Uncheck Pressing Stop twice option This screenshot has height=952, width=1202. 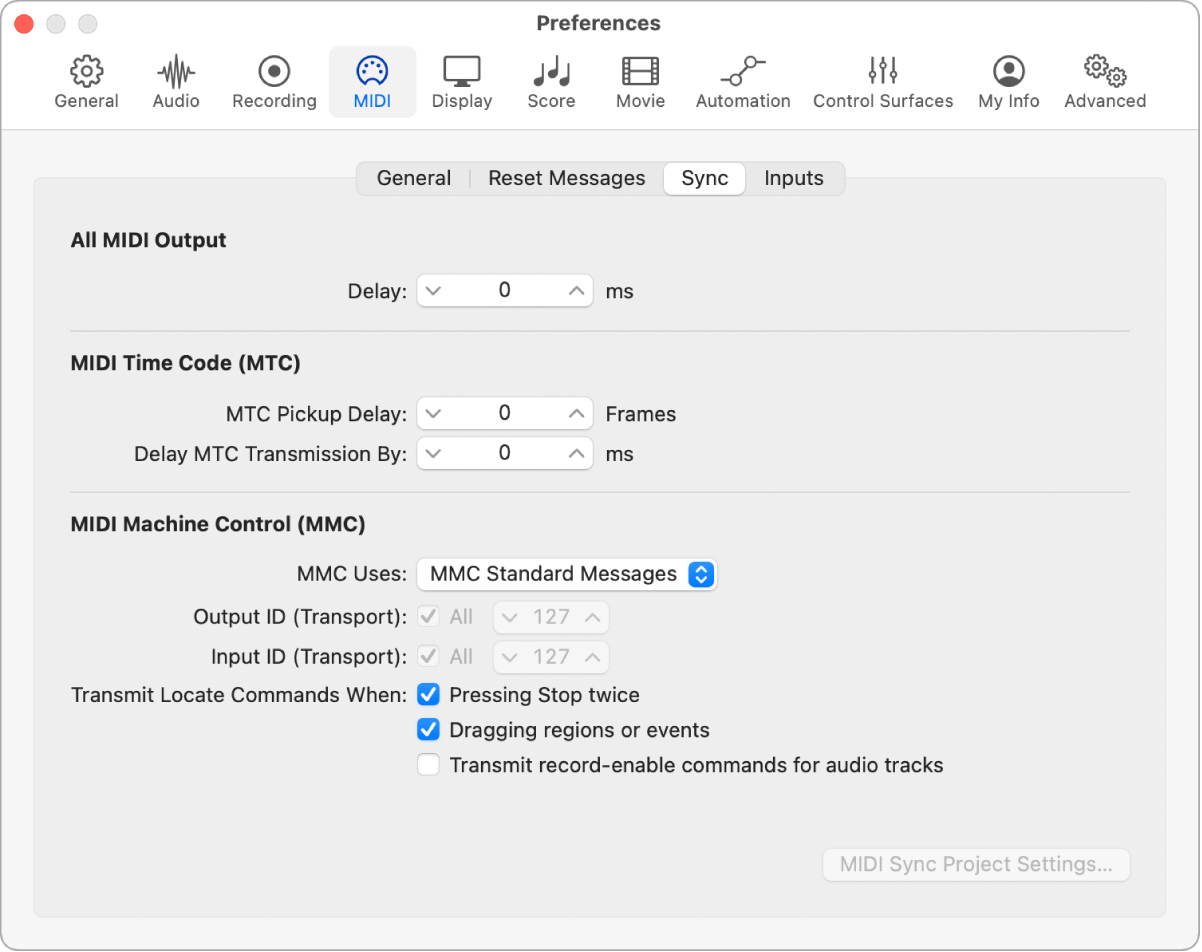[x=428, y=695]
